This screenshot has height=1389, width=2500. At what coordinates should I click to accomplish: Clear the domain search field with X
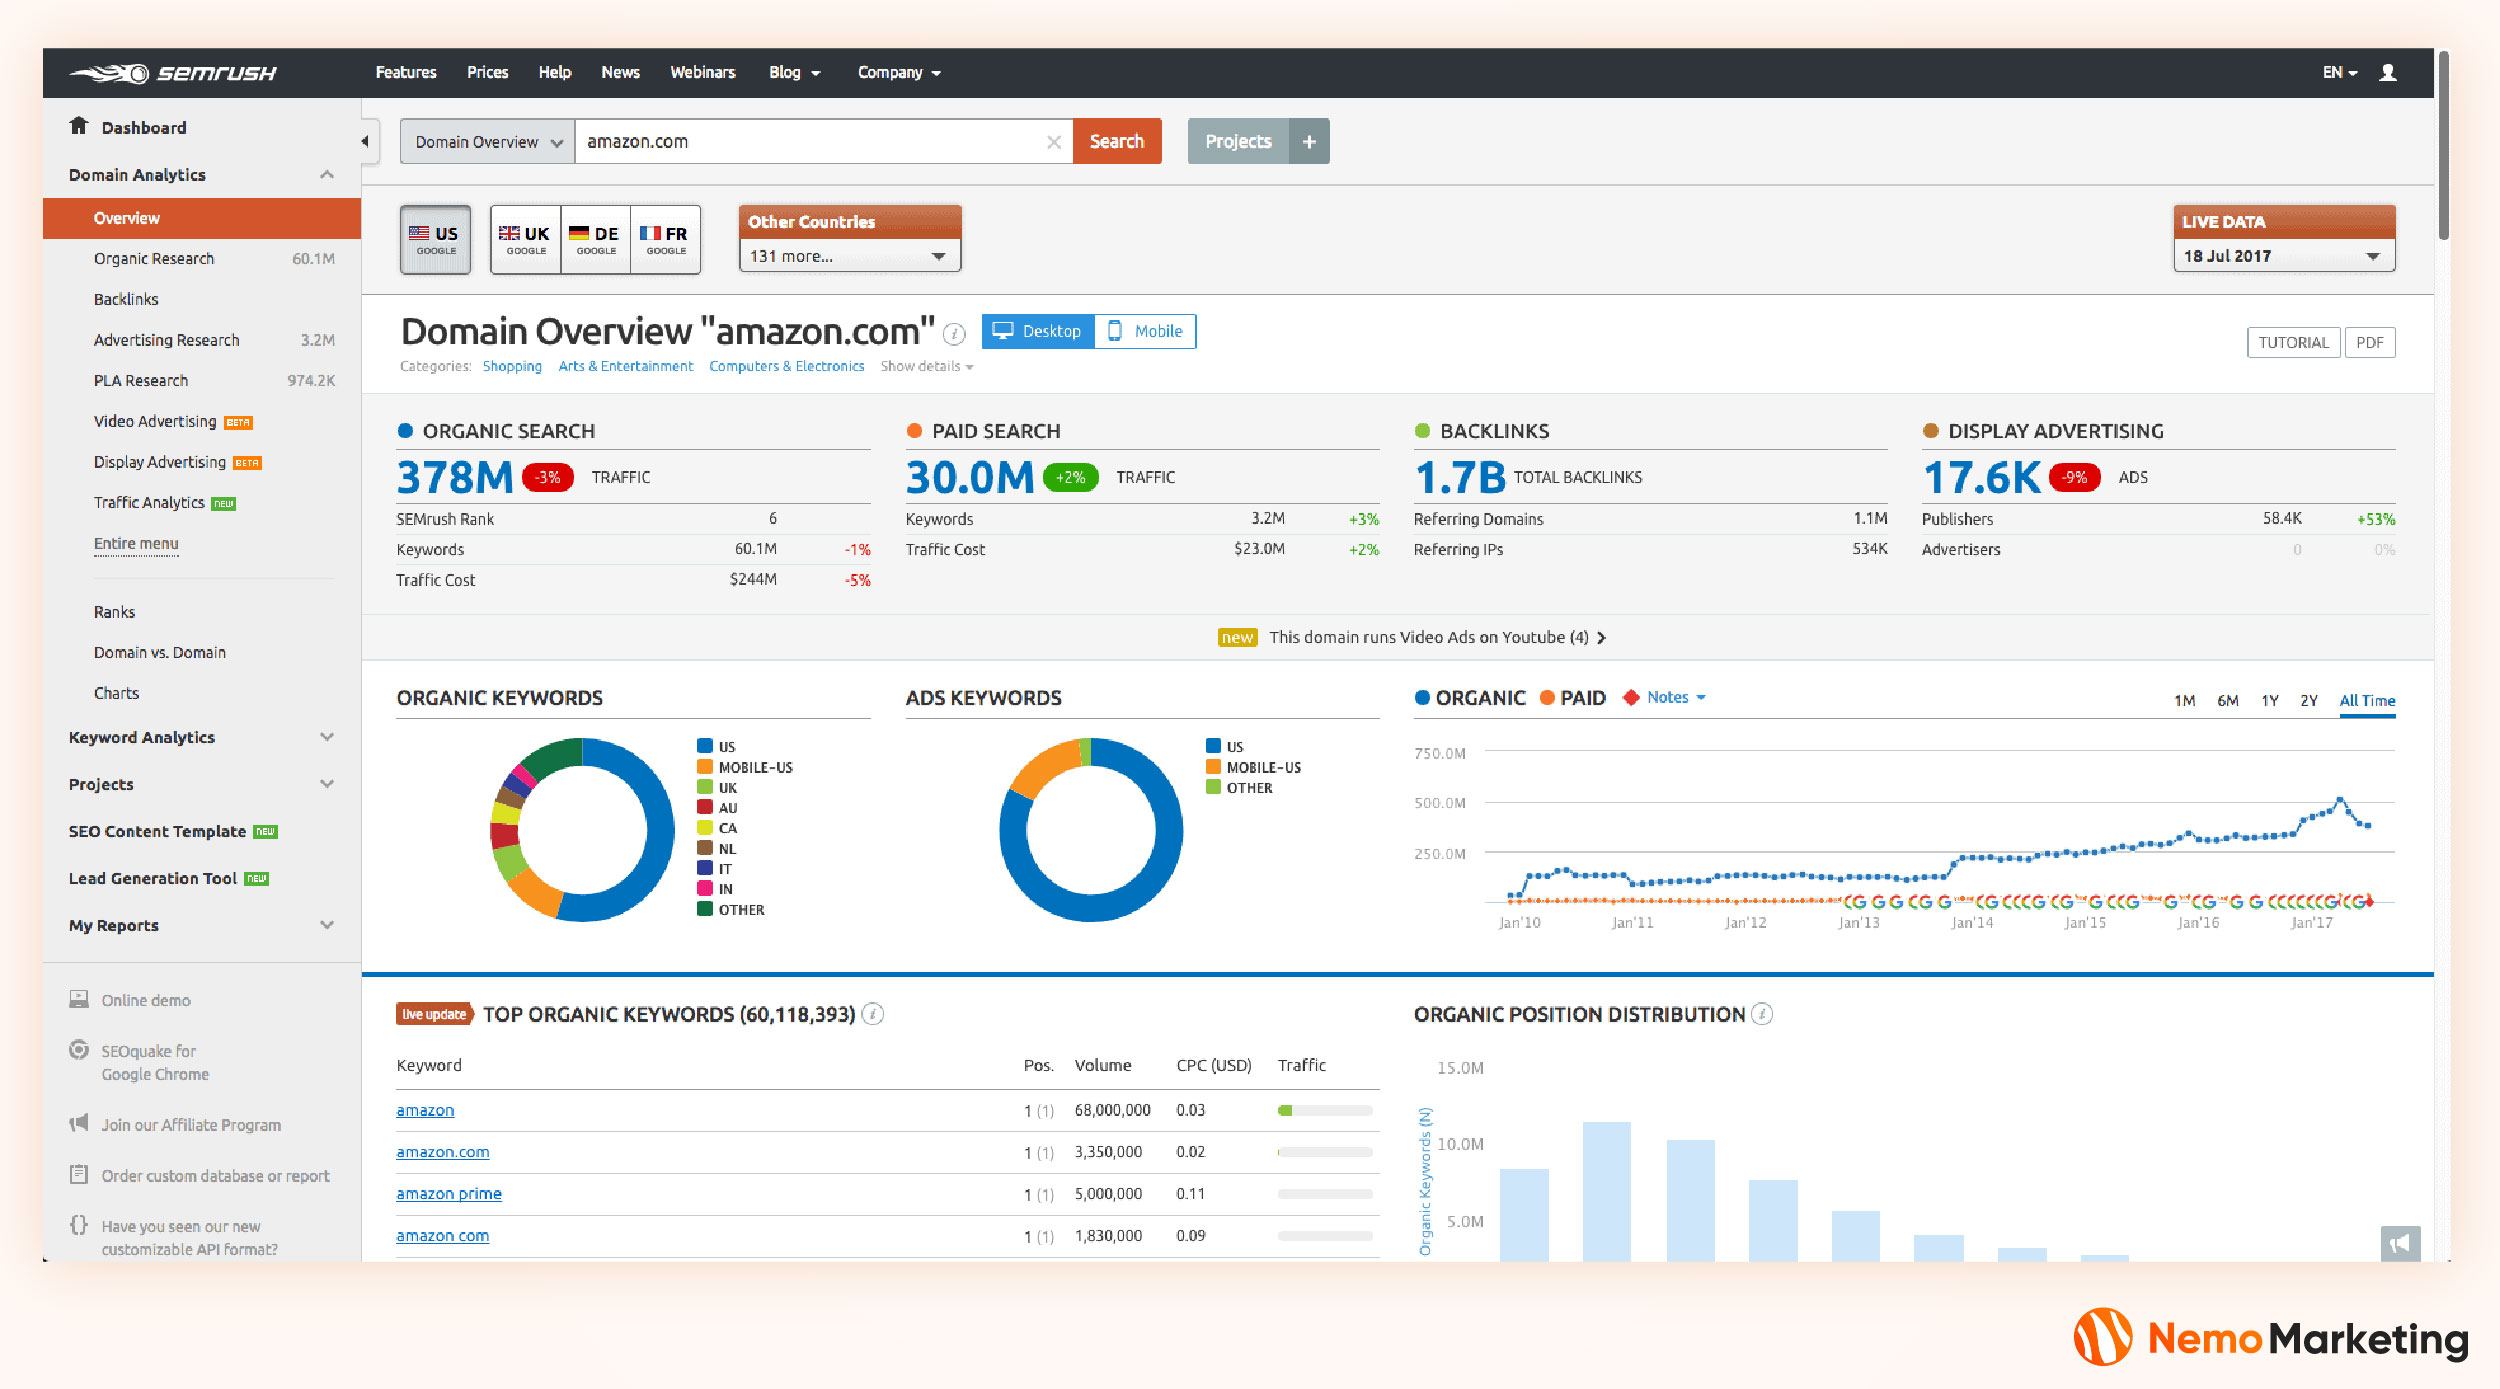point(1053,142)
